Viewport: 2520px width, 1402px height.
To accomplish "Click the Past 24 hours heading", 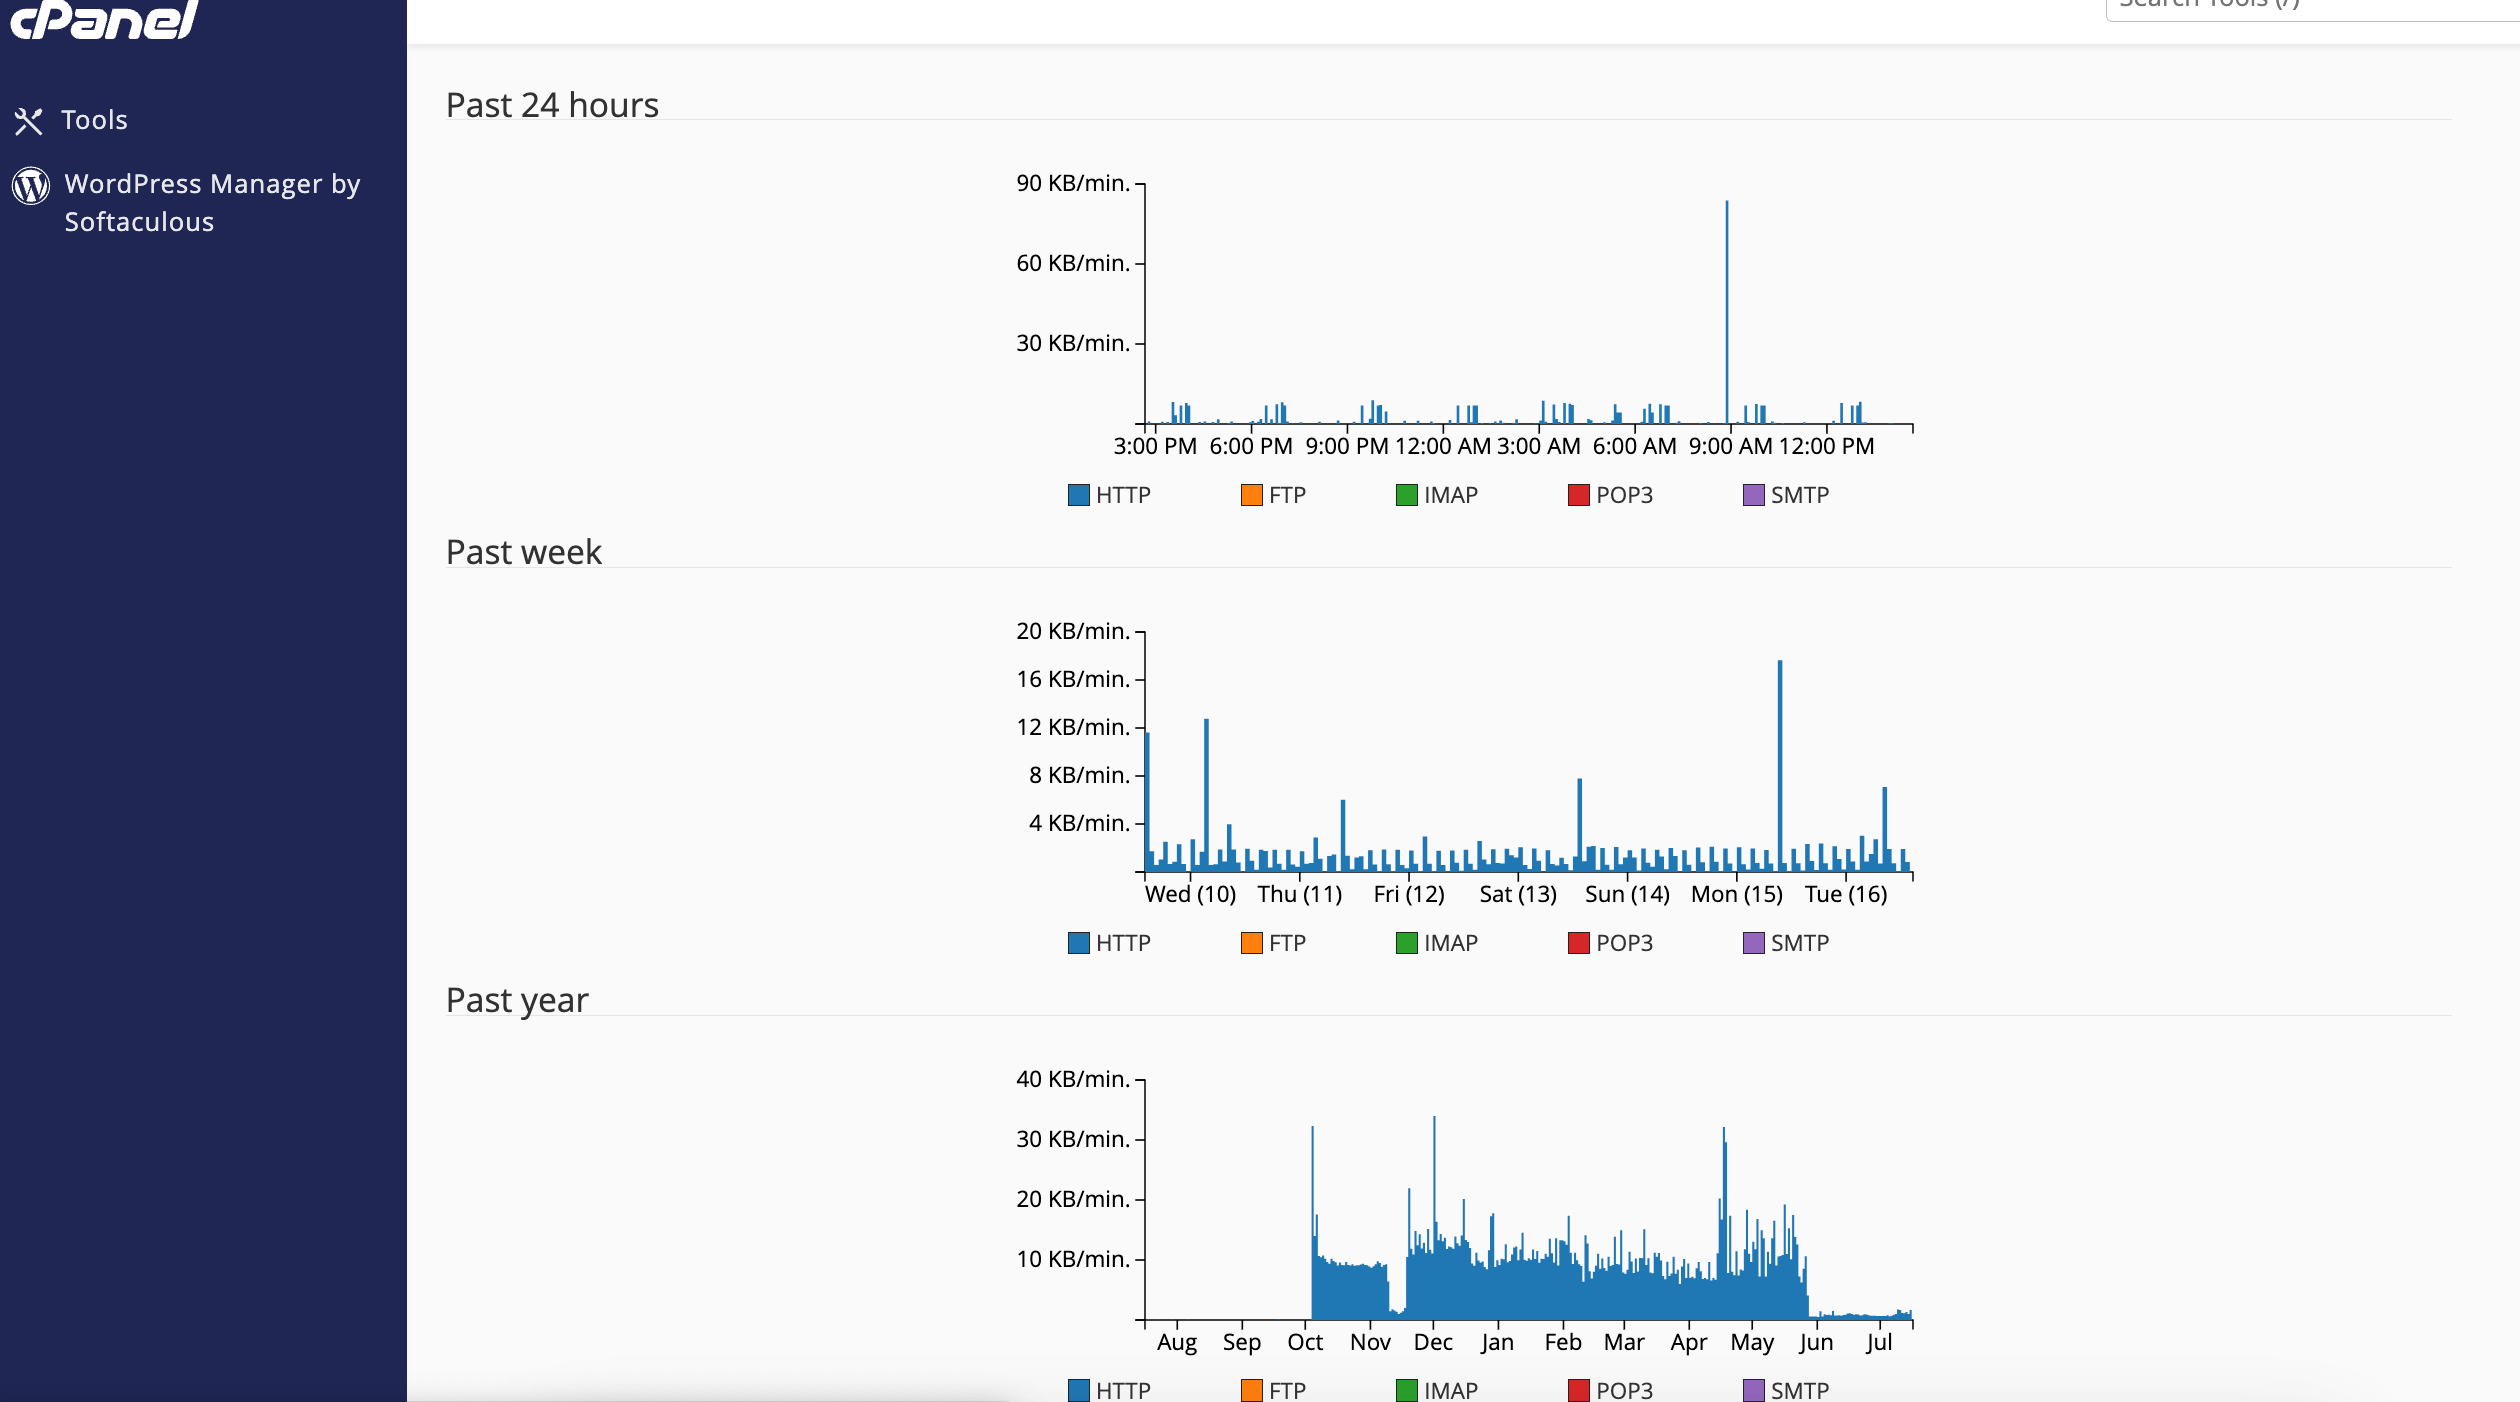I will point(552,105).
